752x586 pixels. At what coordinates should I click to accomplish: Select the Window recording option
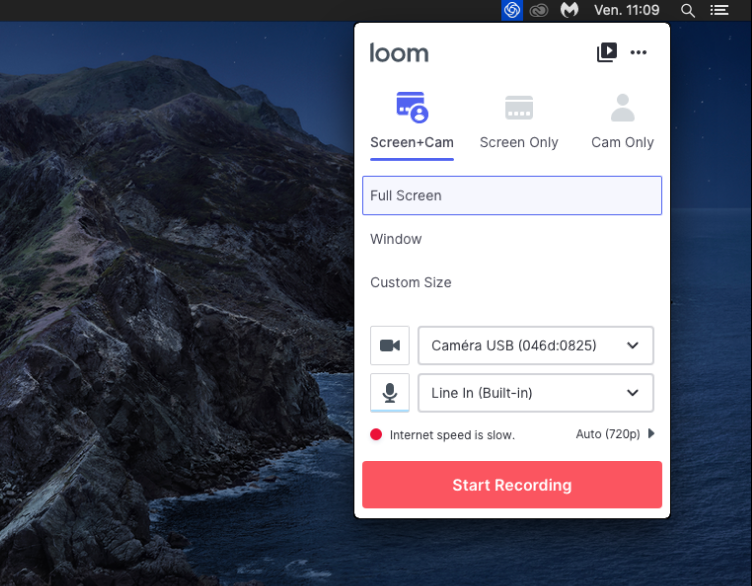(512, 239)
